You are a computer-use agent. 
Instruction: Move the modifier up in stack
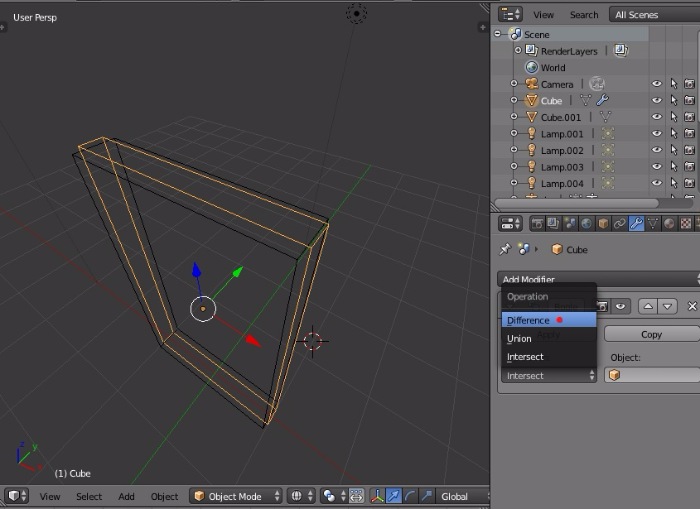[649, 306]
